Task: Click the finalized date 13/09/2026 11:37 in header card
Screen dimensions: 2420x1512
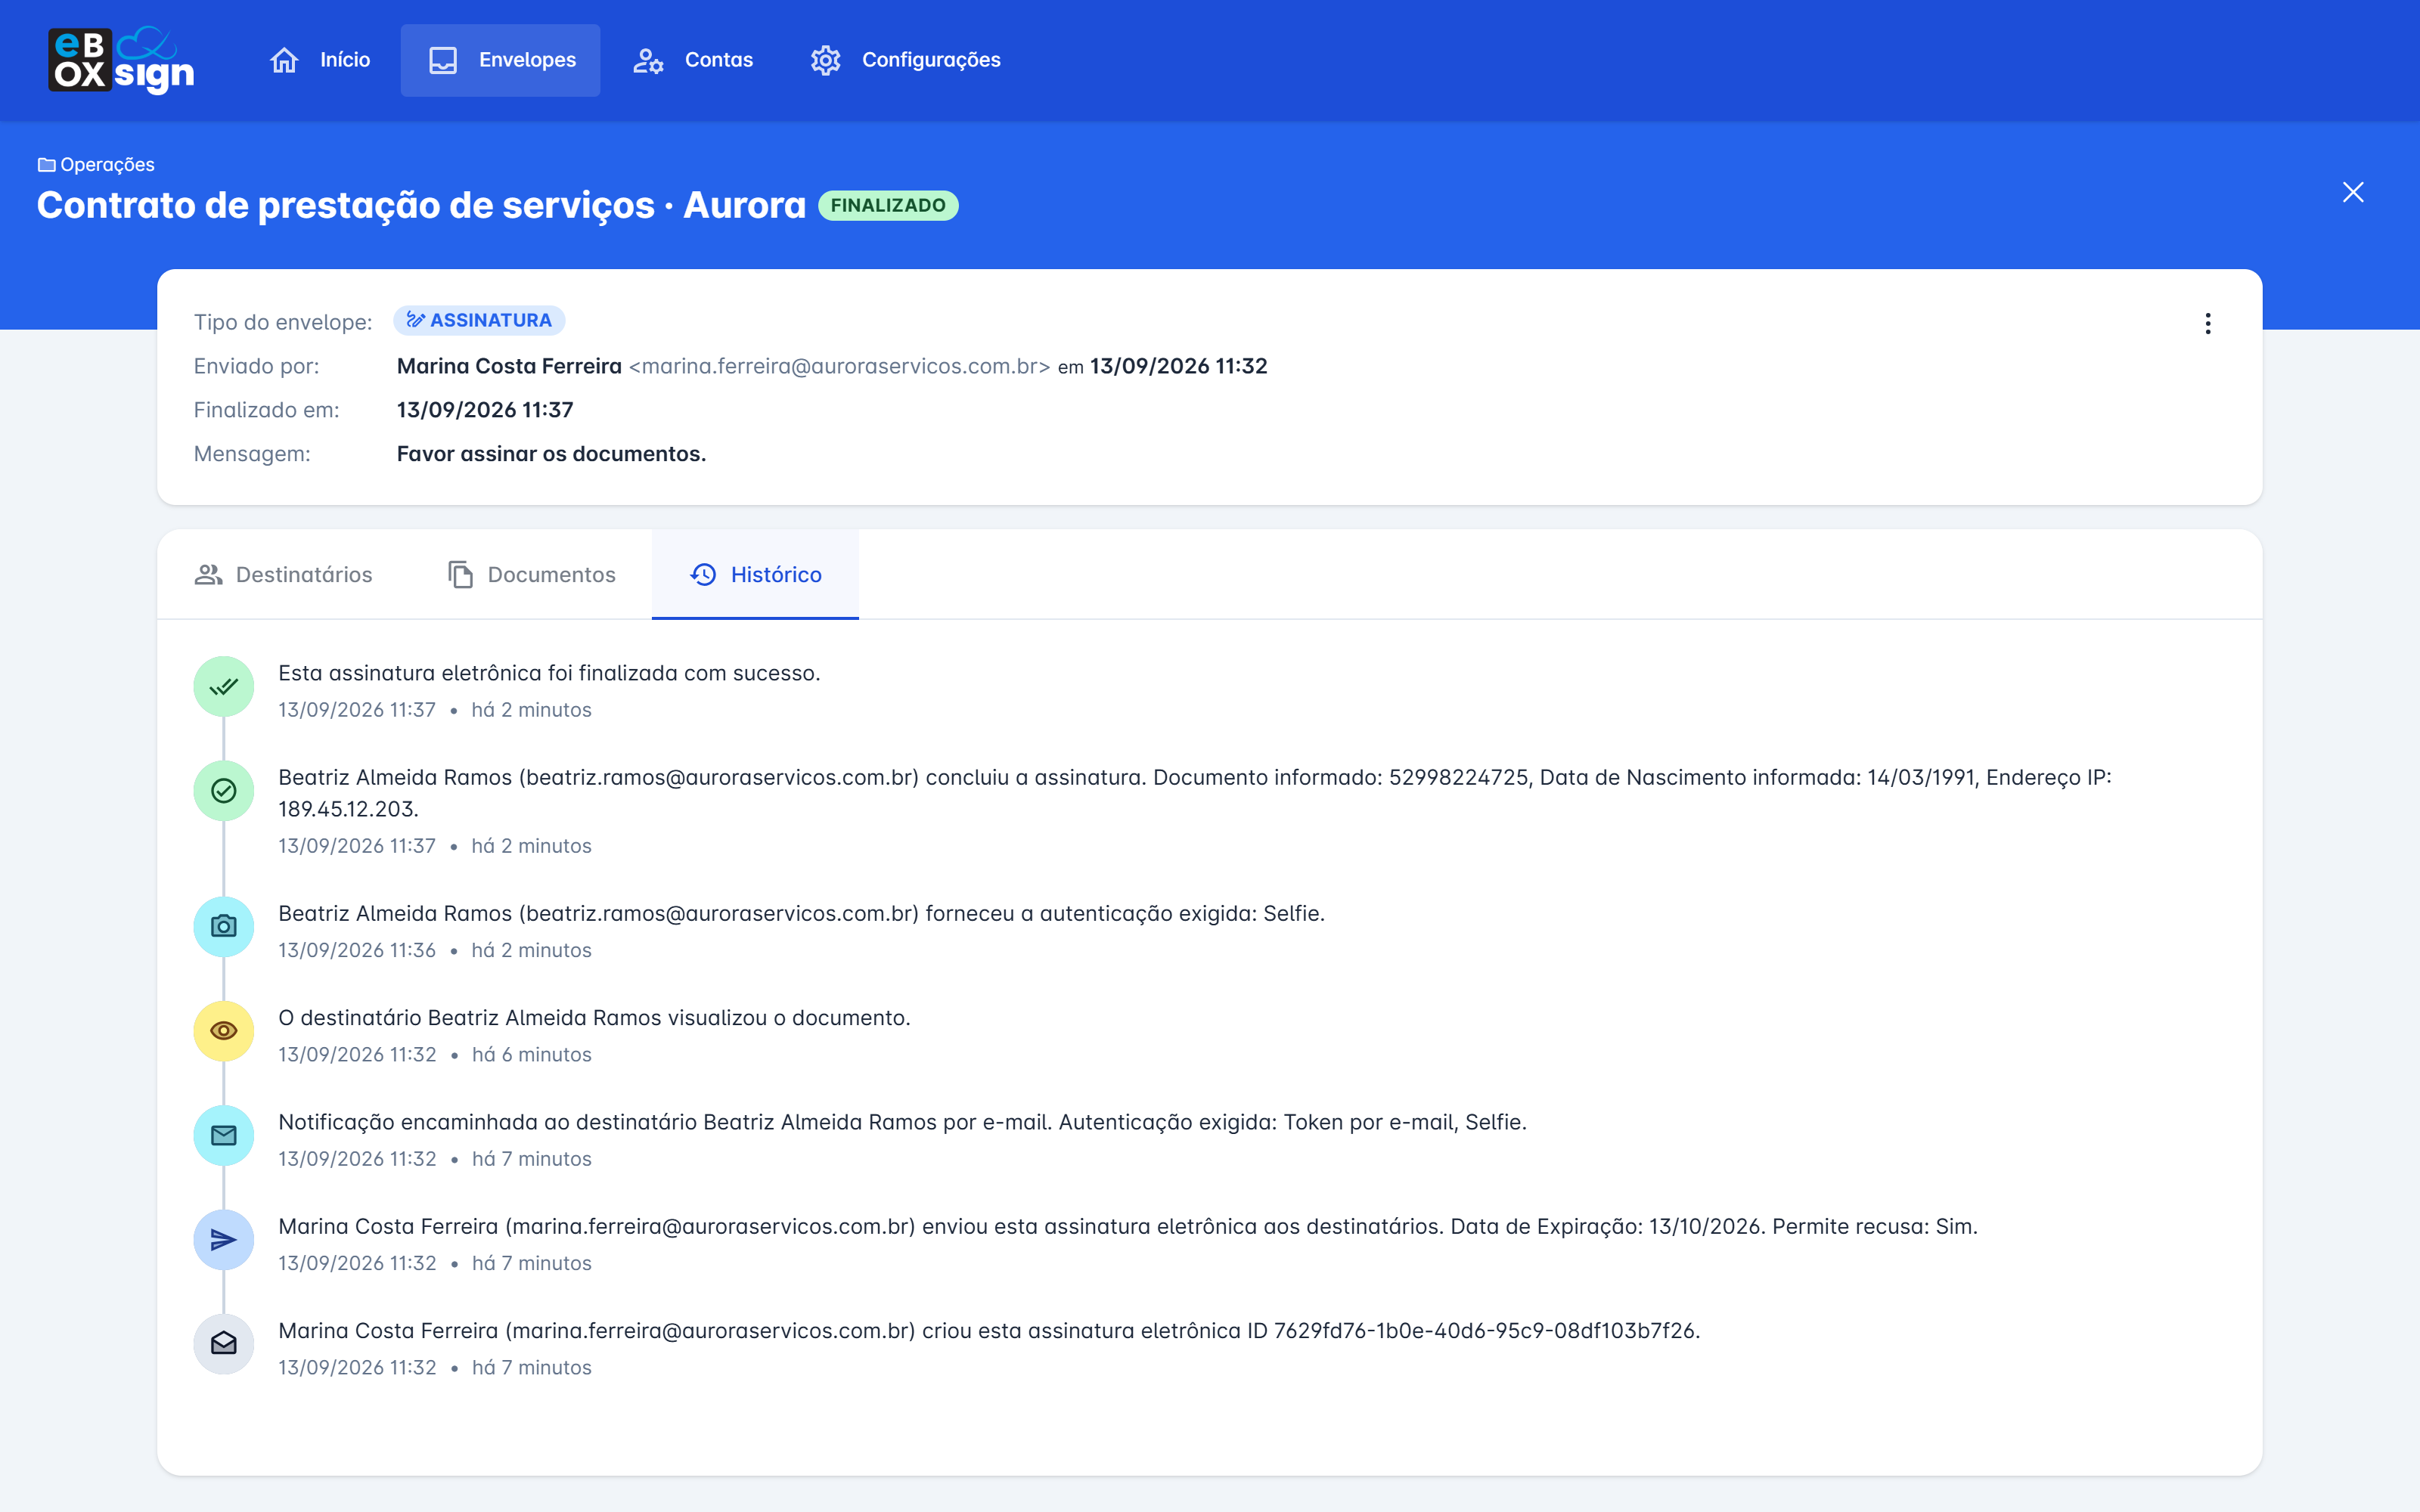Action: (x=485, y=410)
